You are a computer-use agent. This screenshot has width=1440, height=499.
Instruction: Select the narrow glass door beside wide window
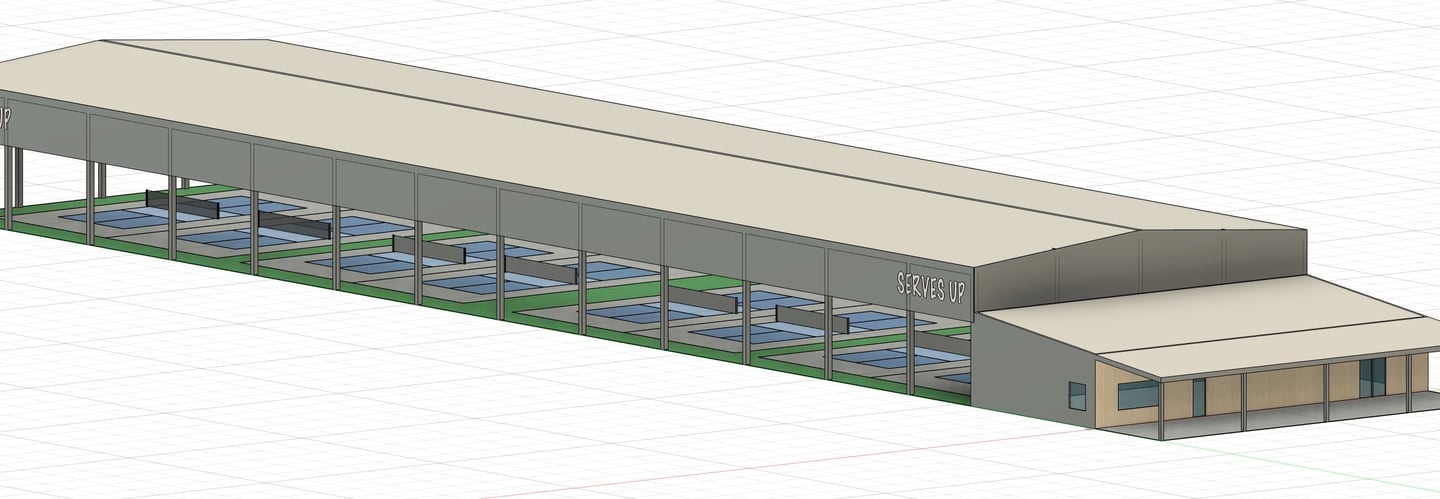coord(1199,397)
